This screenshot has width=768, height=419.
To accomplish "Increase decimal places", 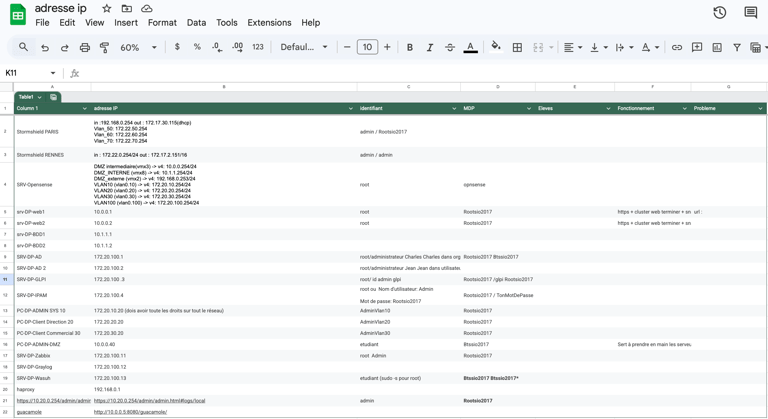I will tap(238, 47).
